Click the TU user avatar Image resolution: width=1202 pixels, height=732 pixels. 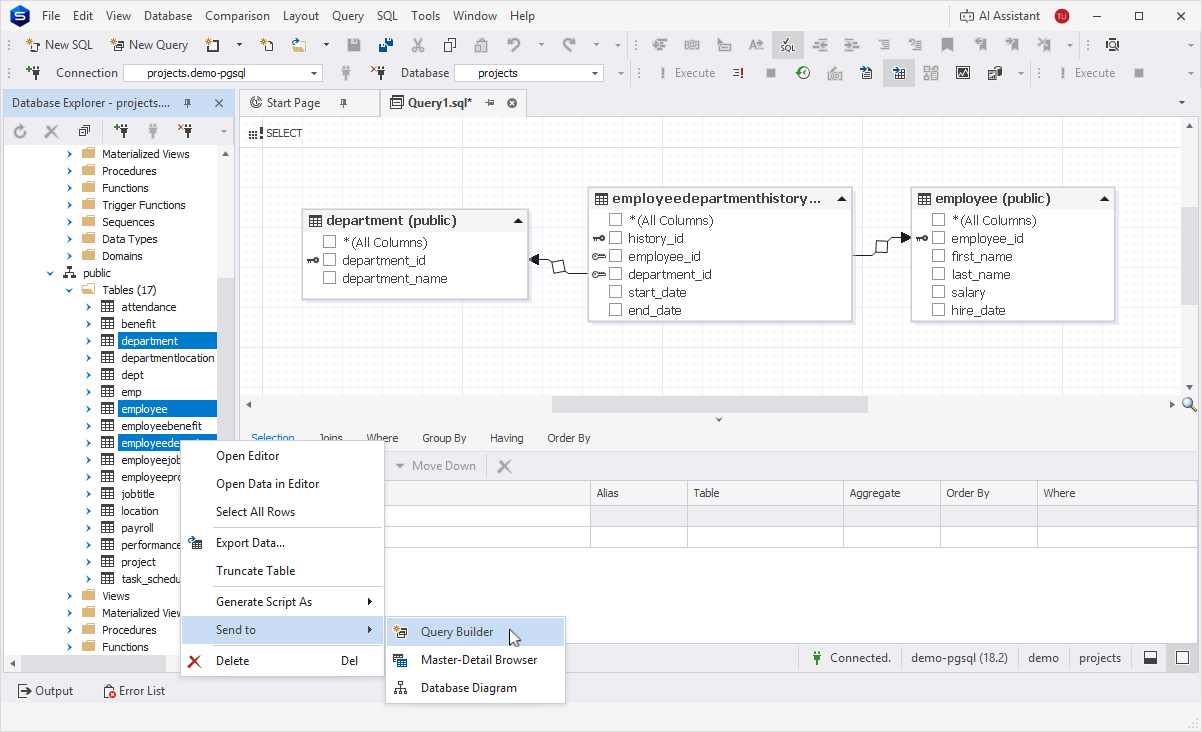[x=1062, y=16]
